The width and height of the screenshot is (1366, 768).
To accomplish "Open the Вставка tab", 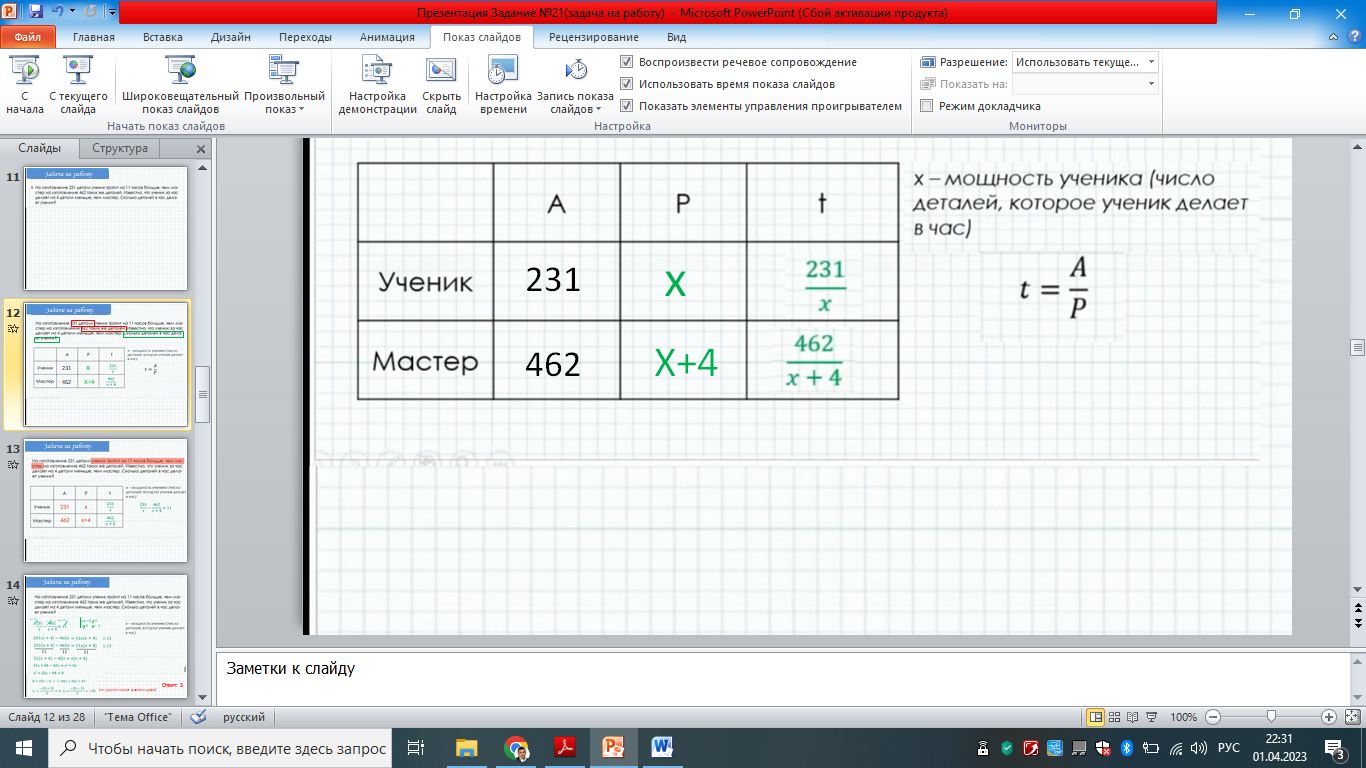I will (163, 37).
